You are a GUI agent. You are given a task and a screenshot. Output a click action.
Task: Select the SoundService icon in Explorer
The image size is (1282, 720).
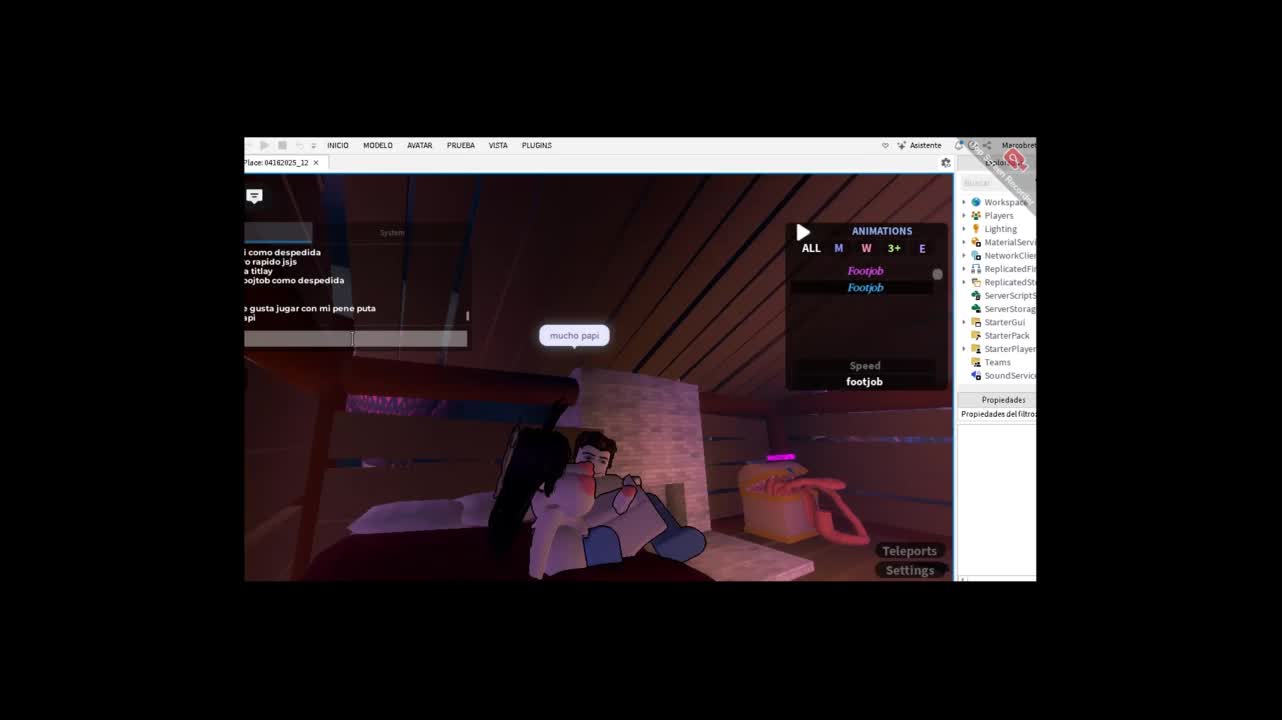click(976, 376)
